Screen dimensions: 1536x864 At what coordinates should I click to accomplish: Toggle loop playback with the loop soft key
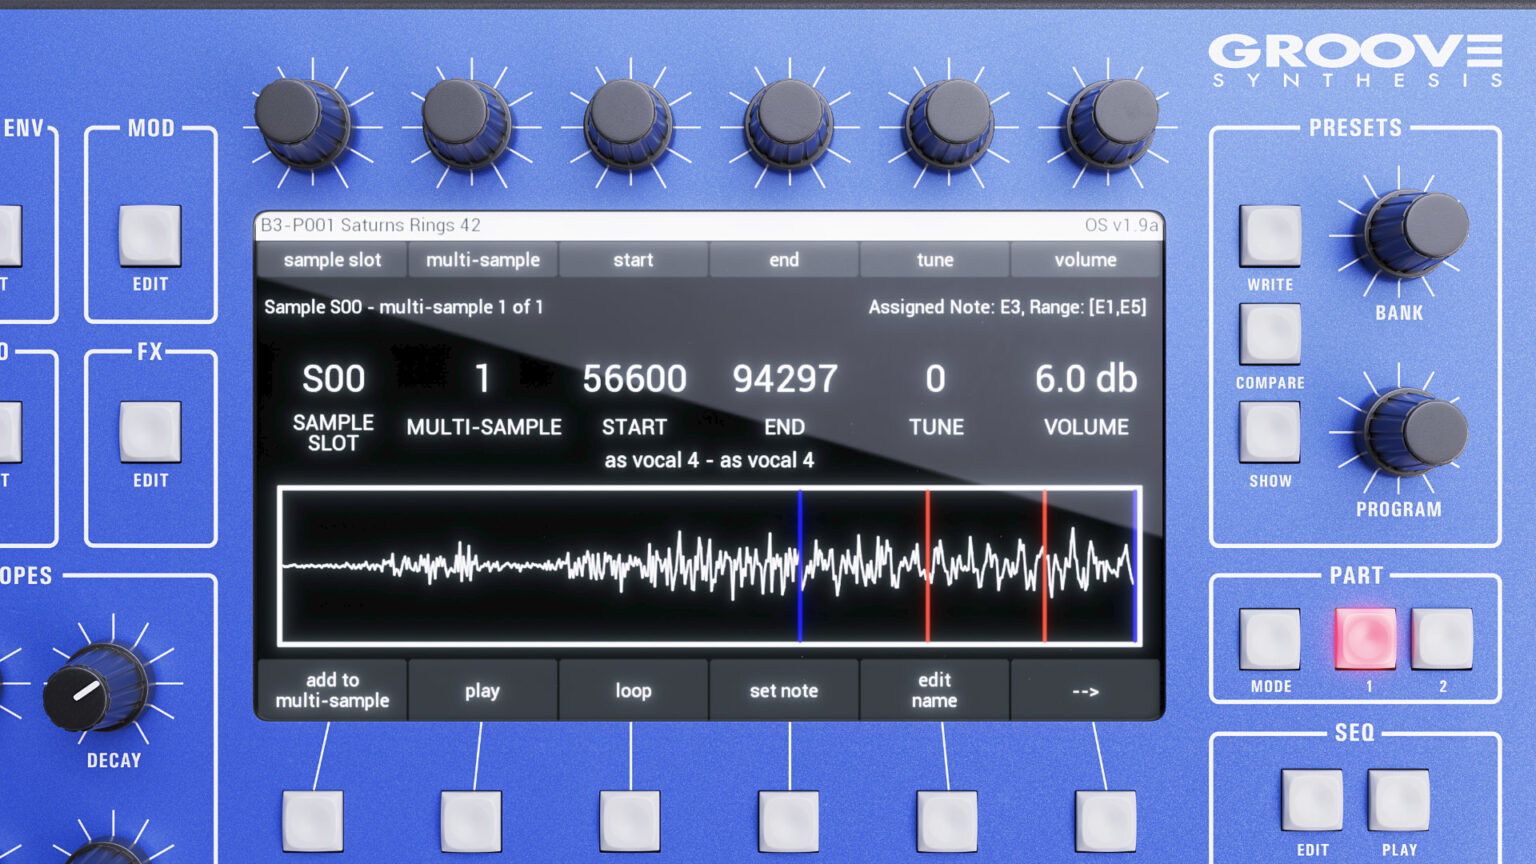point(633,690)
